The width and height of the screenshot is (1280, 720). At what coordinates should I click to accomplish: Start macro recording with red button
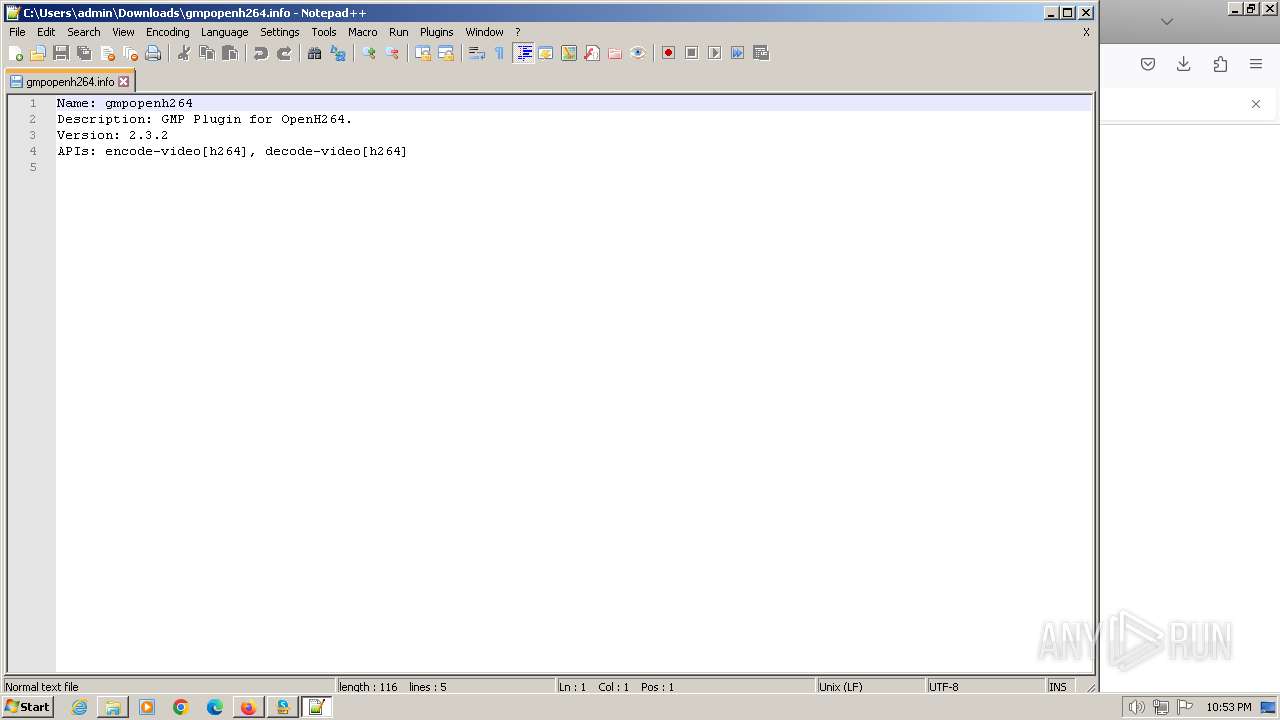pyautogui.click(x=668, y=53)
